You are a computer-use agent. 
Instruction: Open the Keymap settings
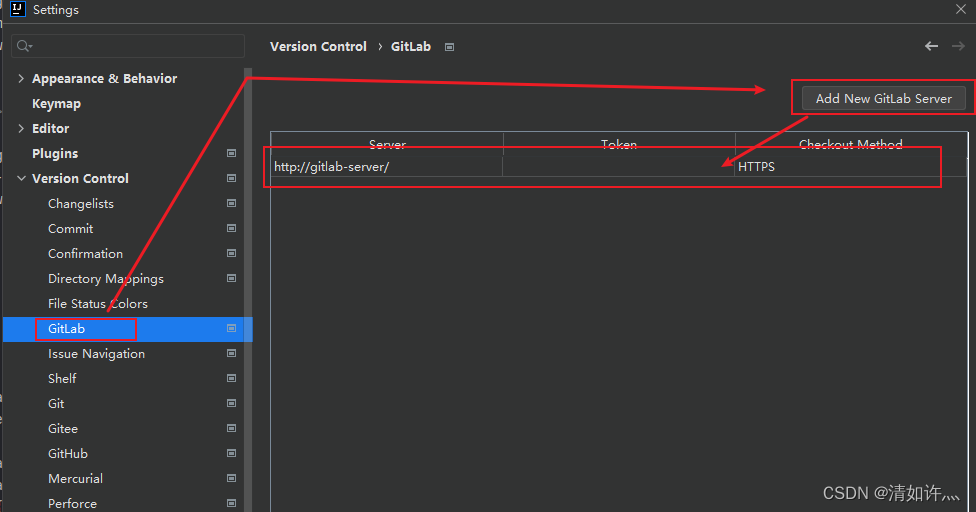click(56, 104)
